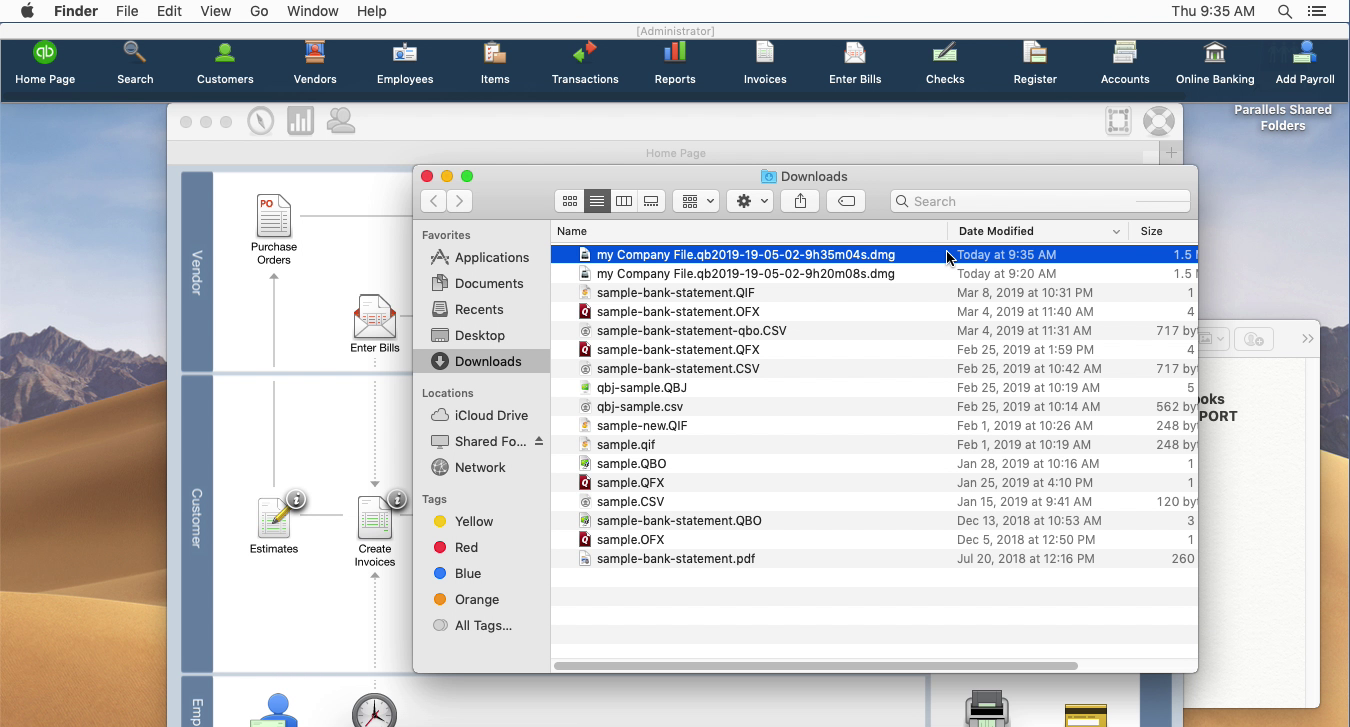The width and height of the screenshot is (1350, 727).
Task: Select the Orange tag in sidebar
Action: click(x=481, y=599)
